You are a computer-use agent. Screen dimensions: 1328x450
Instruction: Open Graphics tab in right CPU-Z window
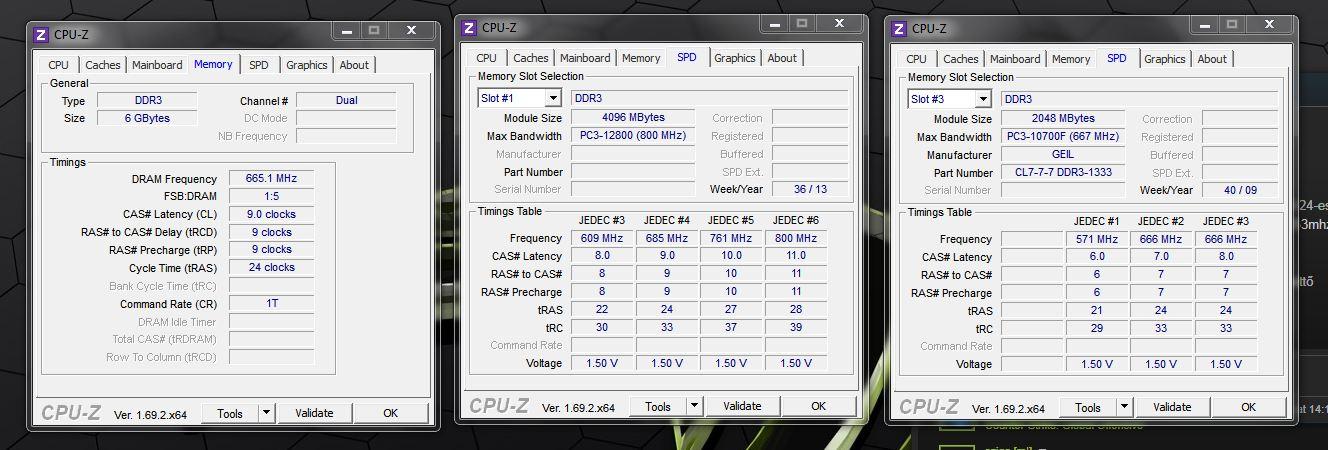(x=1164, y=59)
